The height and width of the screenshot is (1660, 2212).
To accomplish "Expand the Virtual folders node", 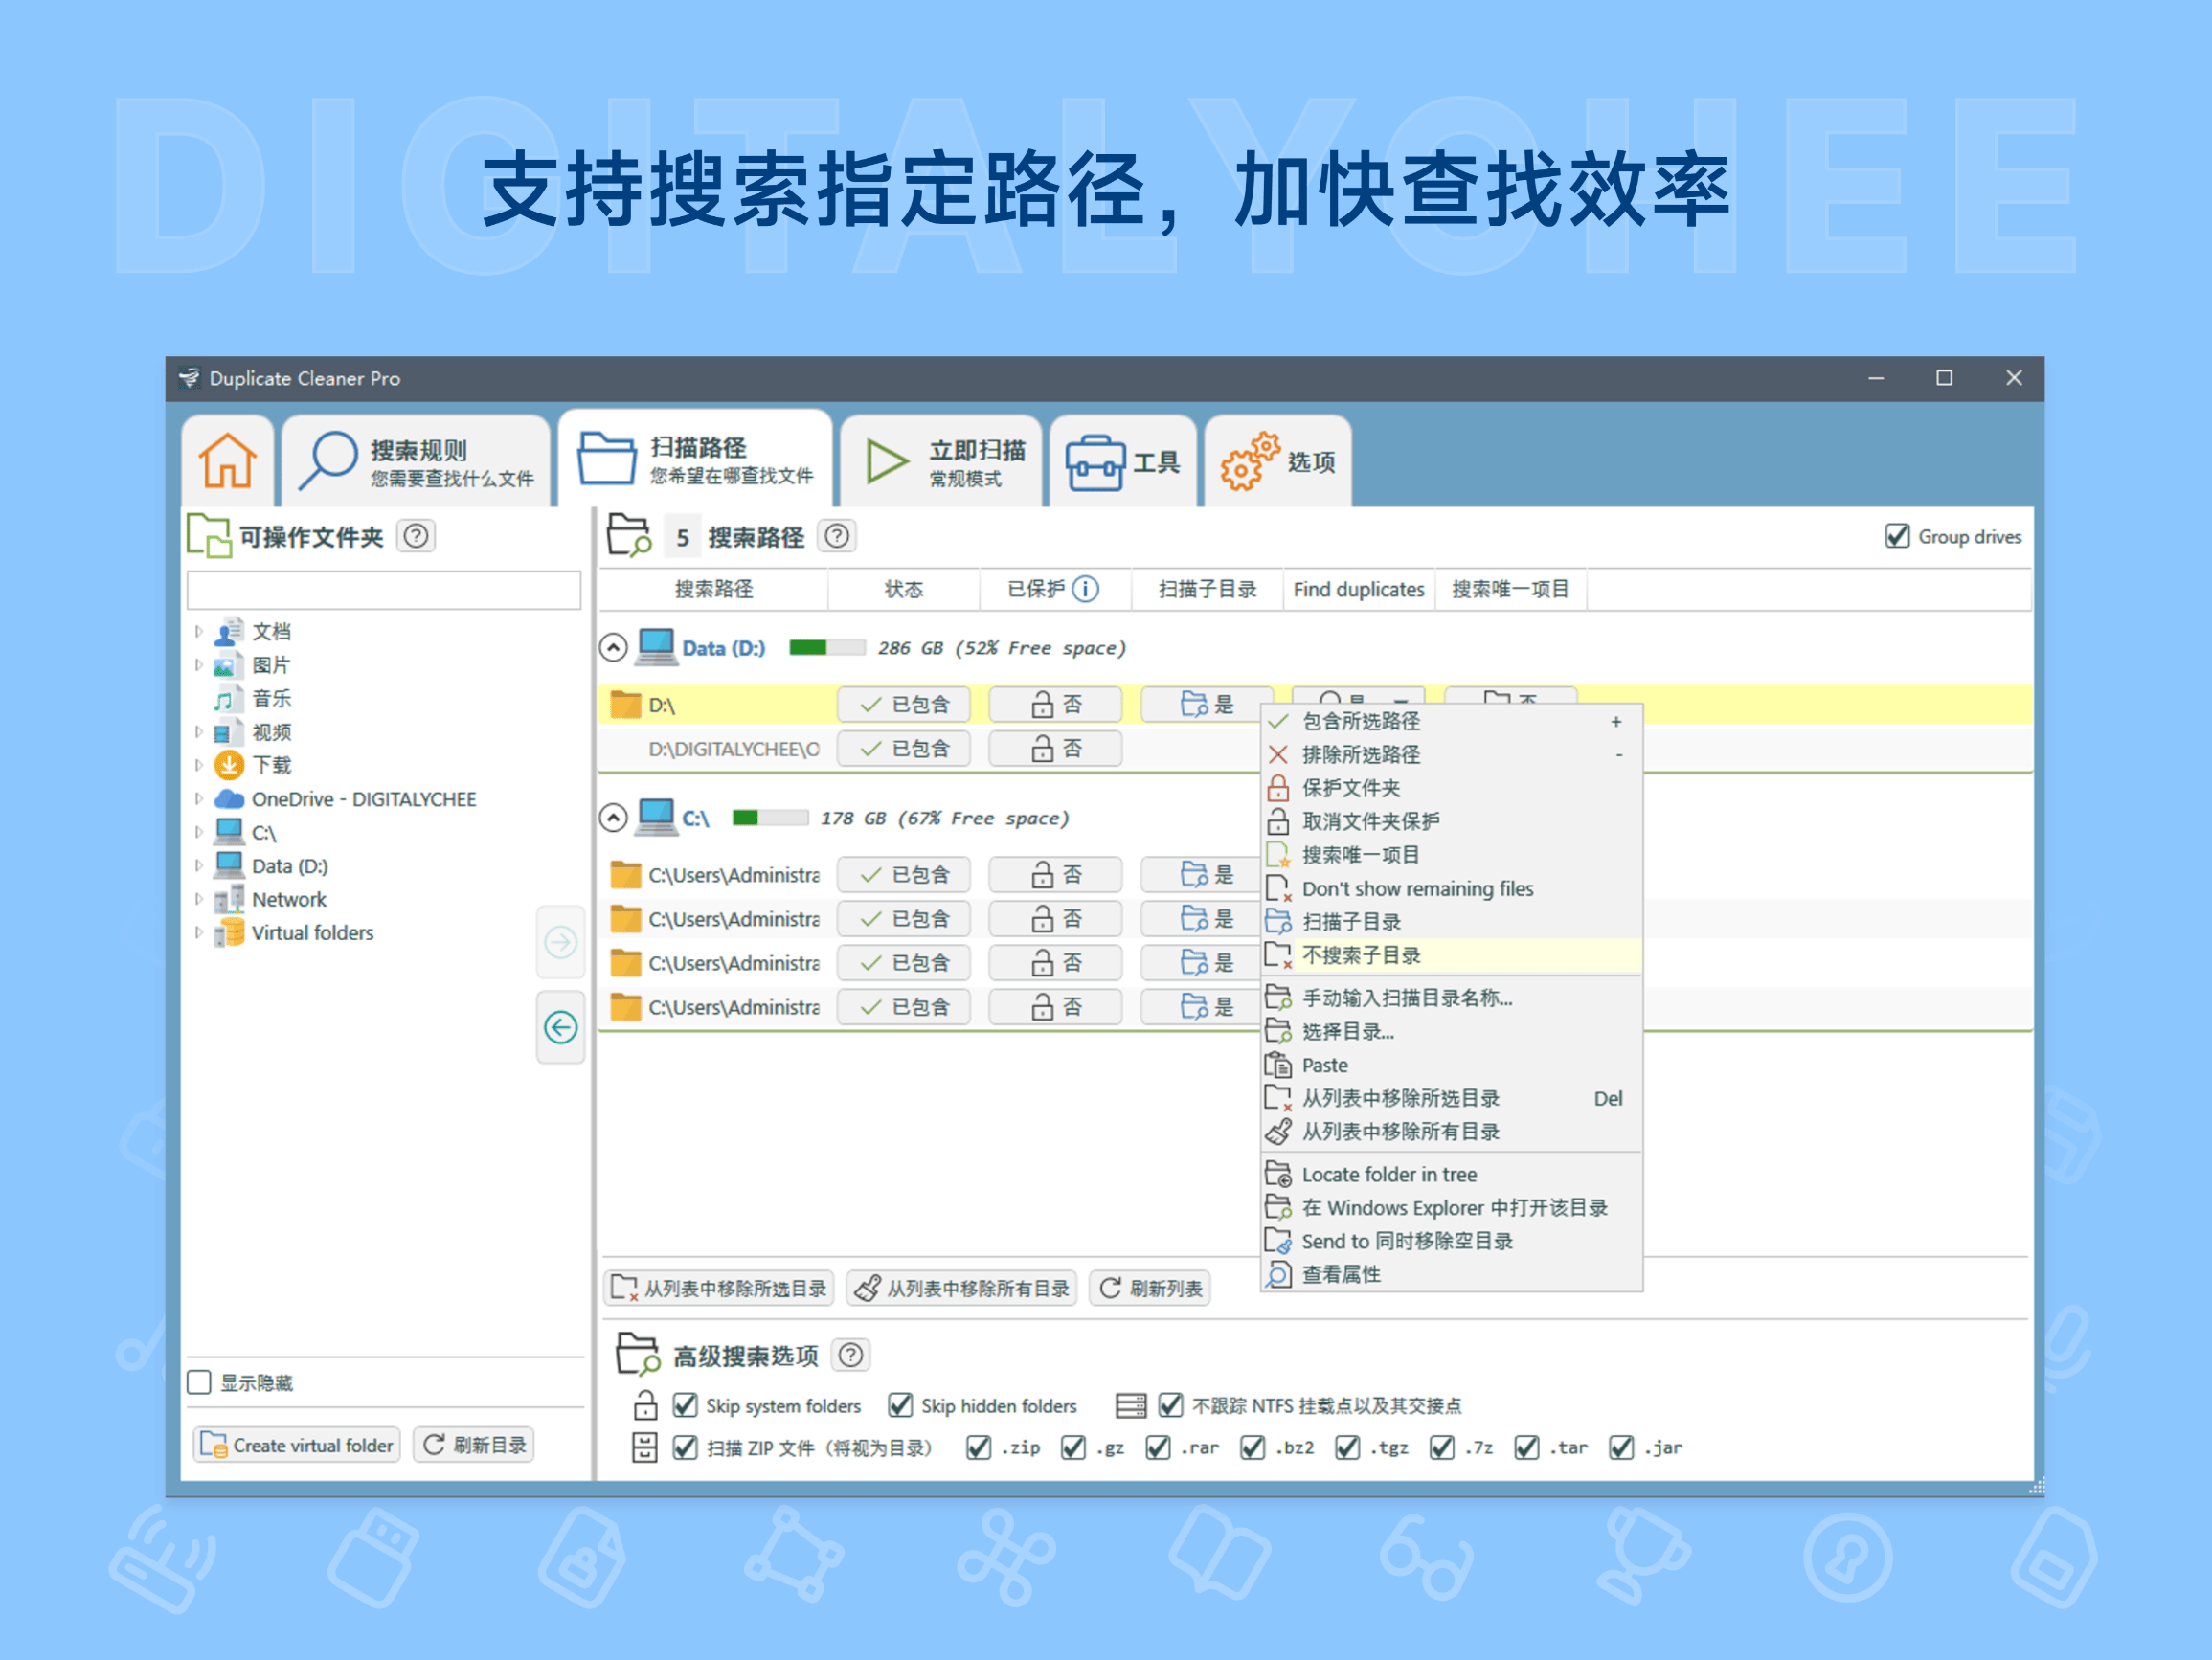I will coord(199,932).
